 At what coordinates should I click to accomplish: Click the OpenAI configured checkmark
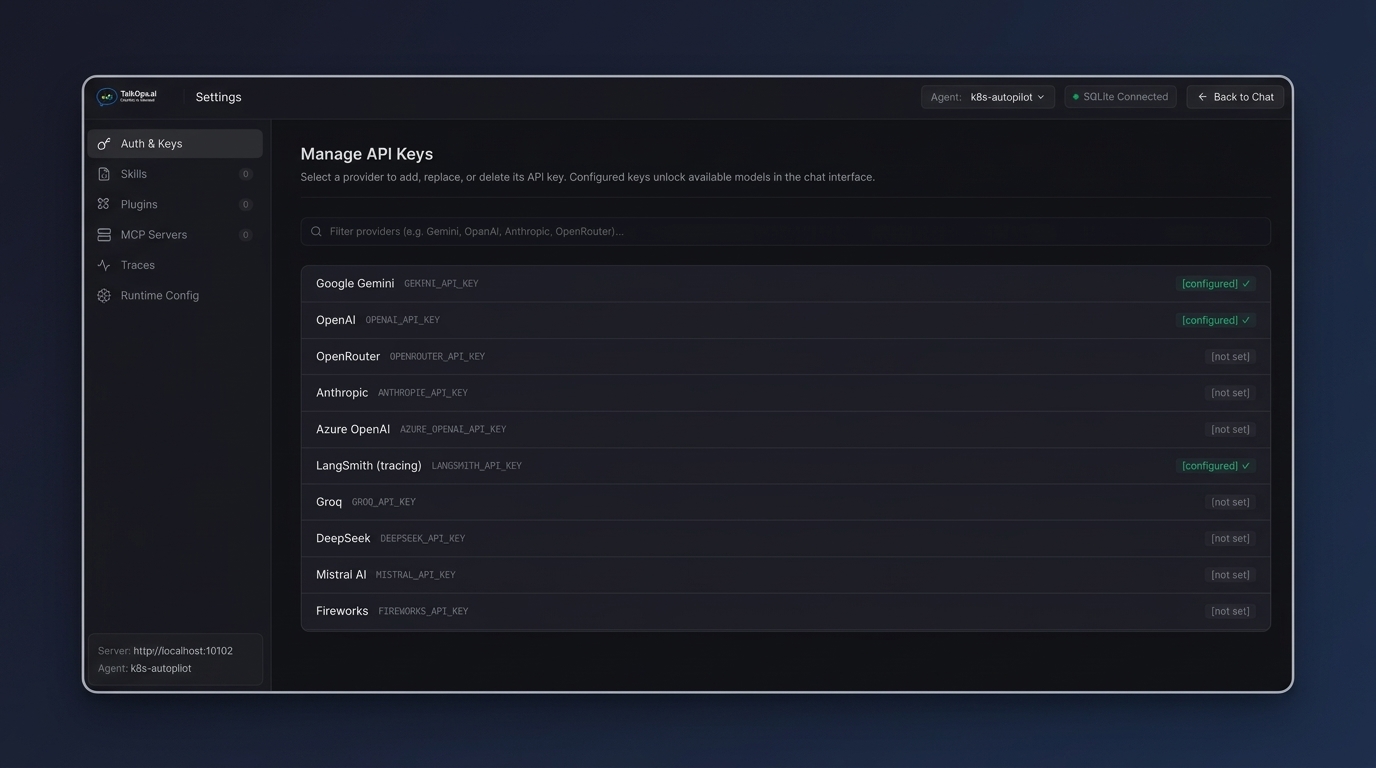point(1246,320)
